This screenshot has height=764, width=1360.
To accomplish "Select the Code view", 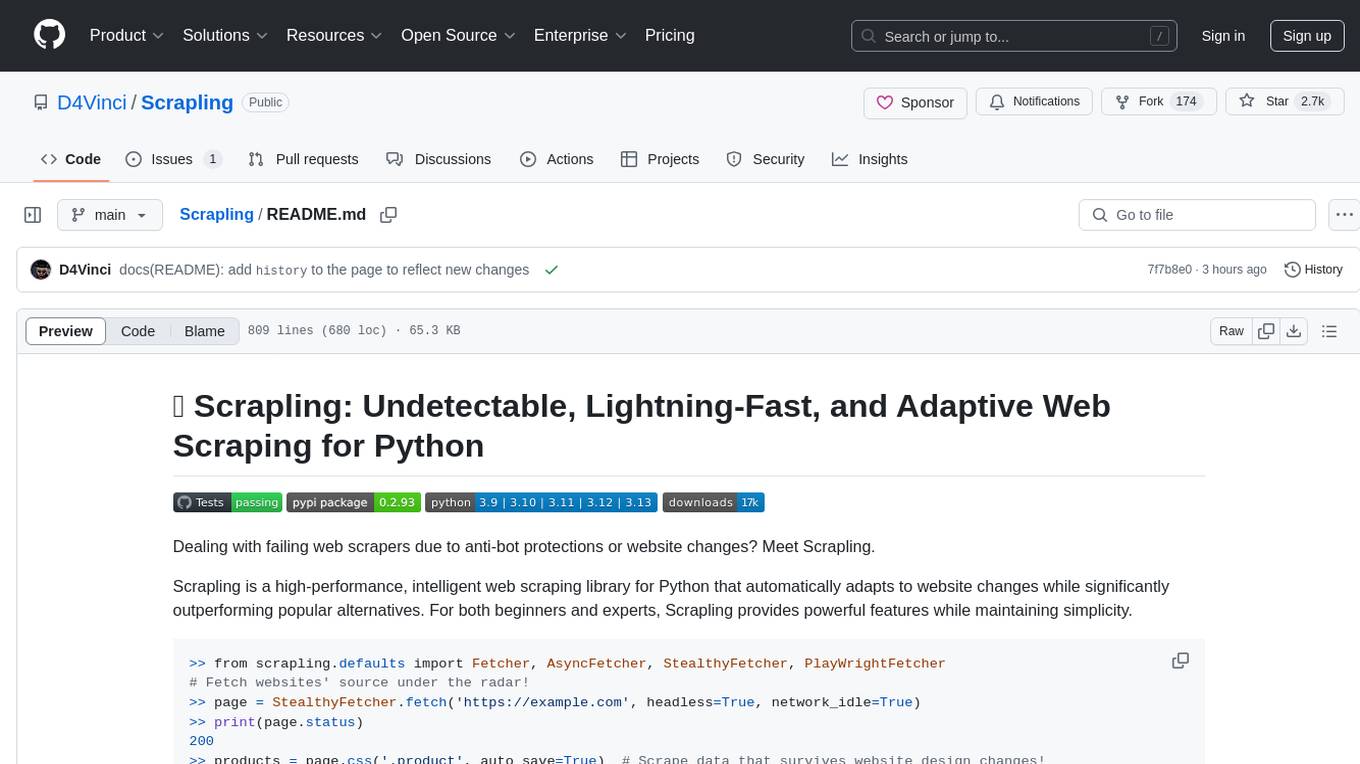I will tap(138, 331).
